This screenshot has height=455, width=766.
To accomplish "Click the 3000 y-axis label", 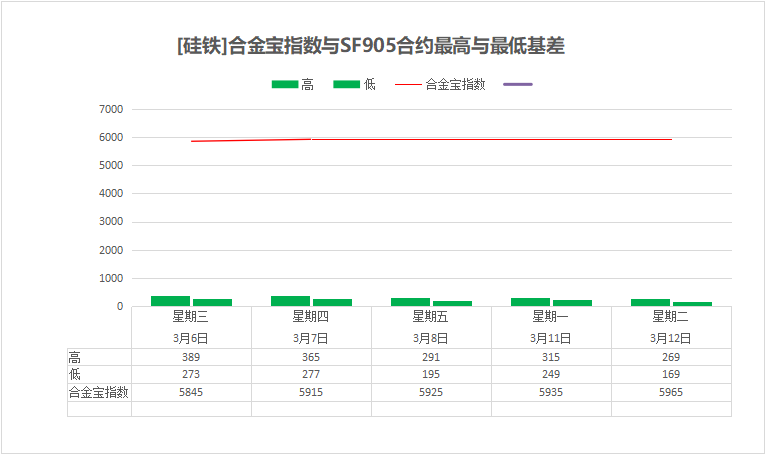I will coord(111,222).
